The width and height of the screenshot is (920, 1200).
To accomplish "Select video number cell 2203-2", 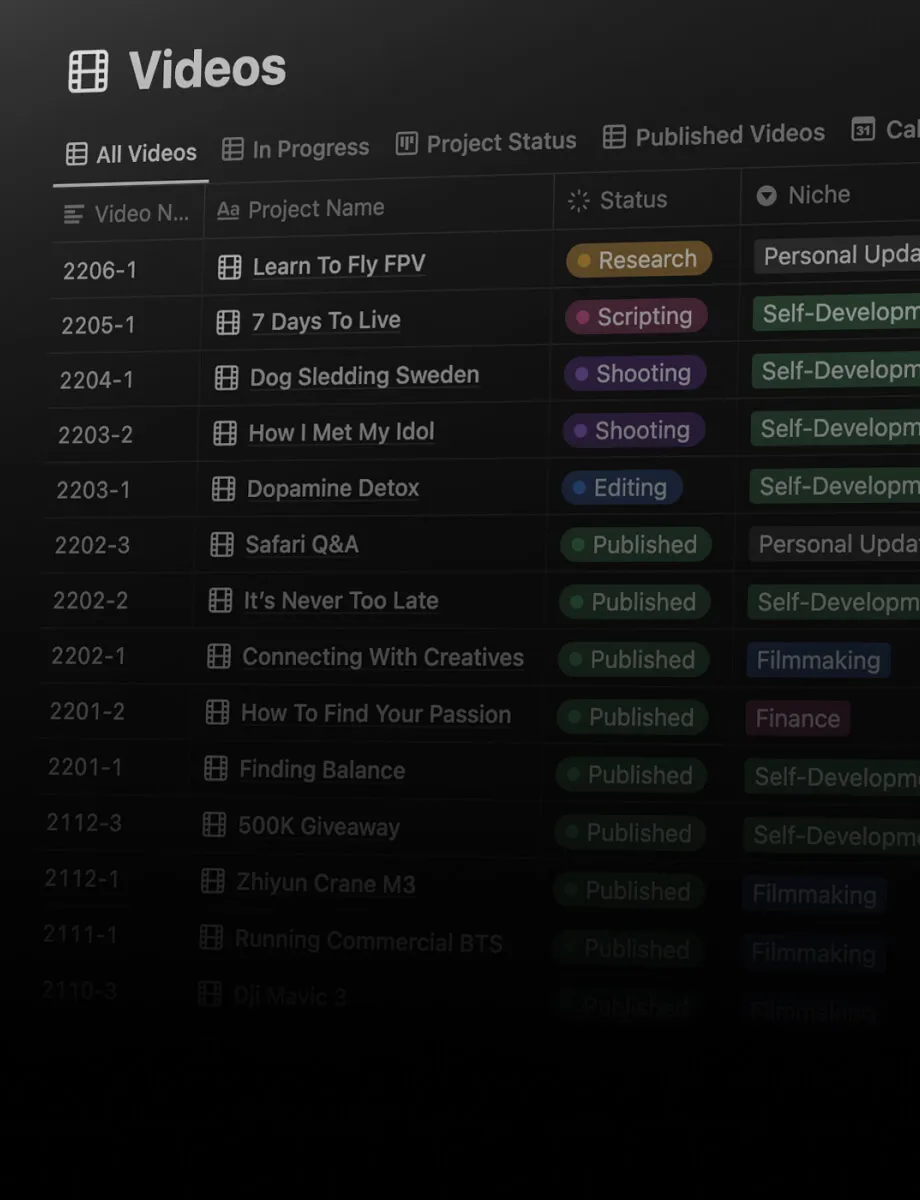I will point(95,435).
